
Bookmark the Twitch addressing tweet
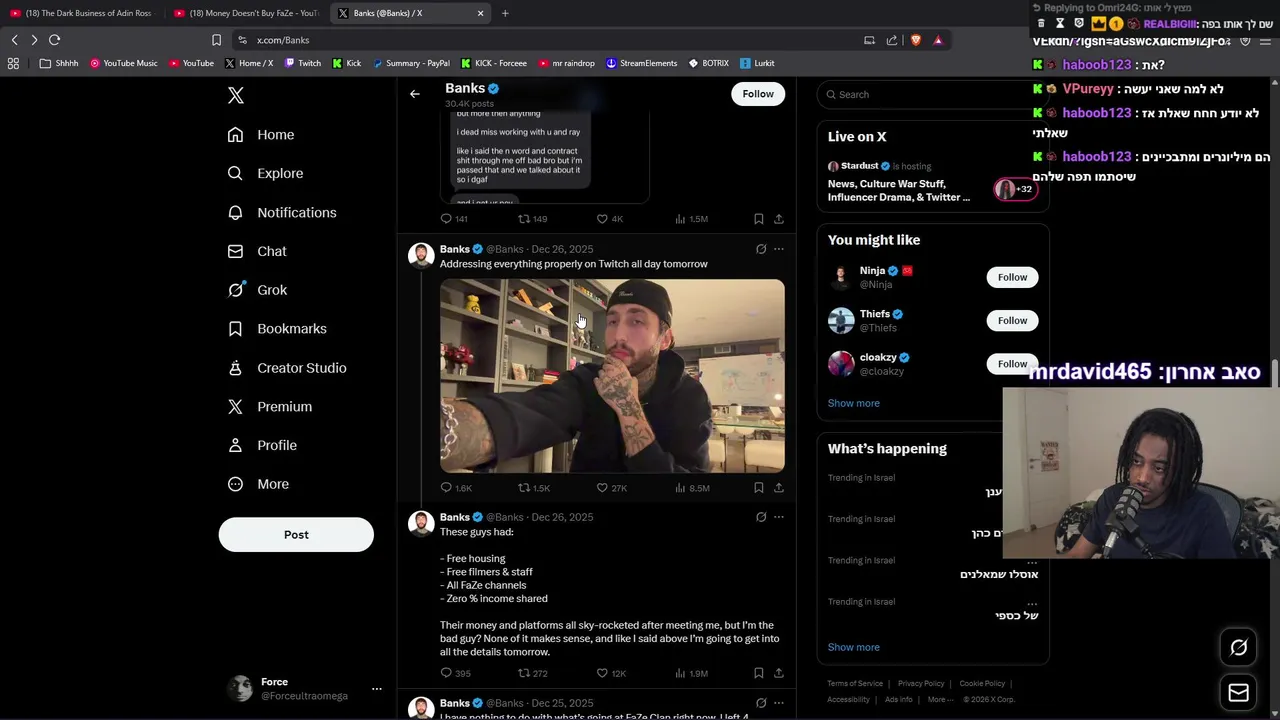(x=759, y=488)
